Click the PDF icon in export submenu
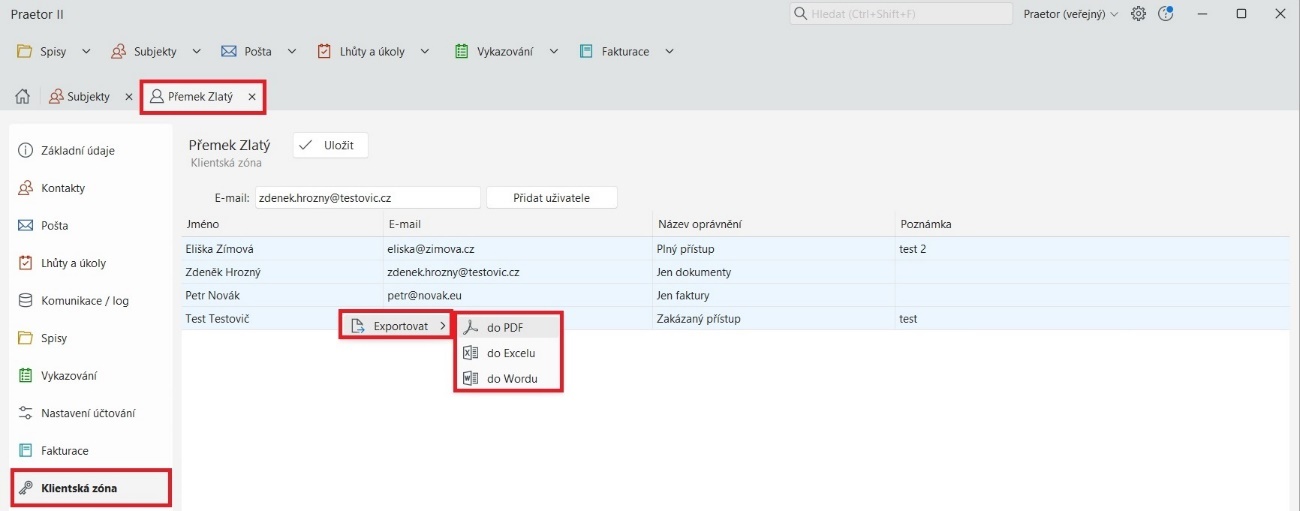 click(x=471, y=327)
